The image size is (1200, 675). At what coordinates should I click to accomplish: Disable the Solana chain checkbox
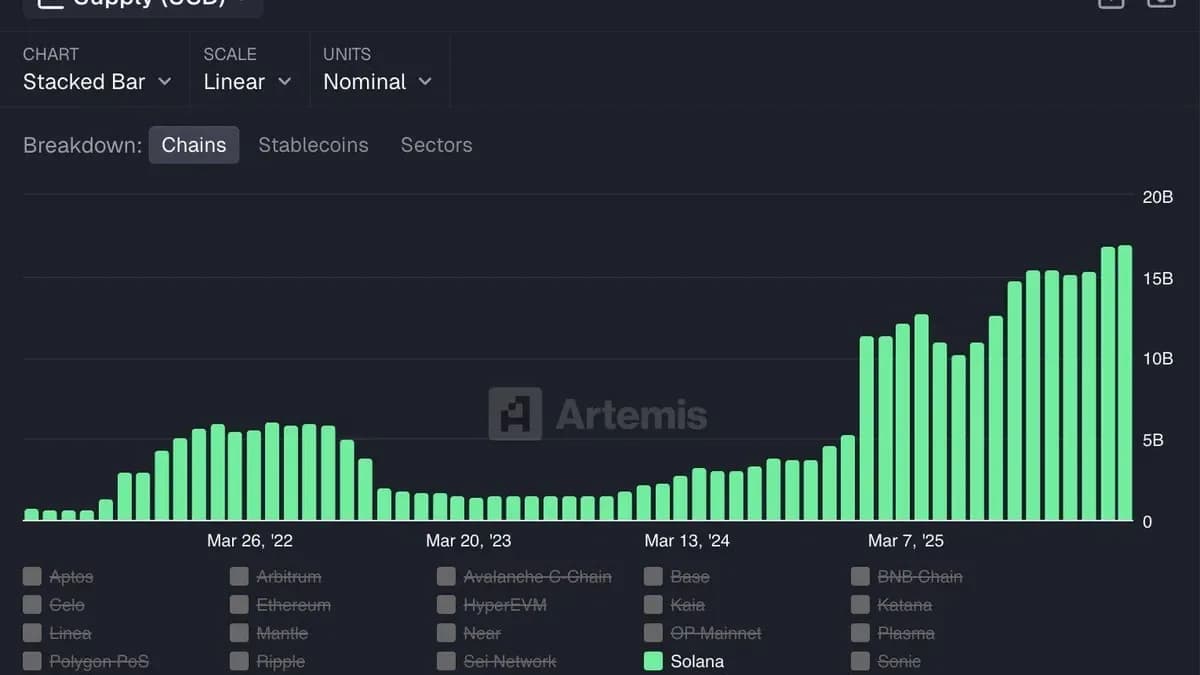pos(653,660)
